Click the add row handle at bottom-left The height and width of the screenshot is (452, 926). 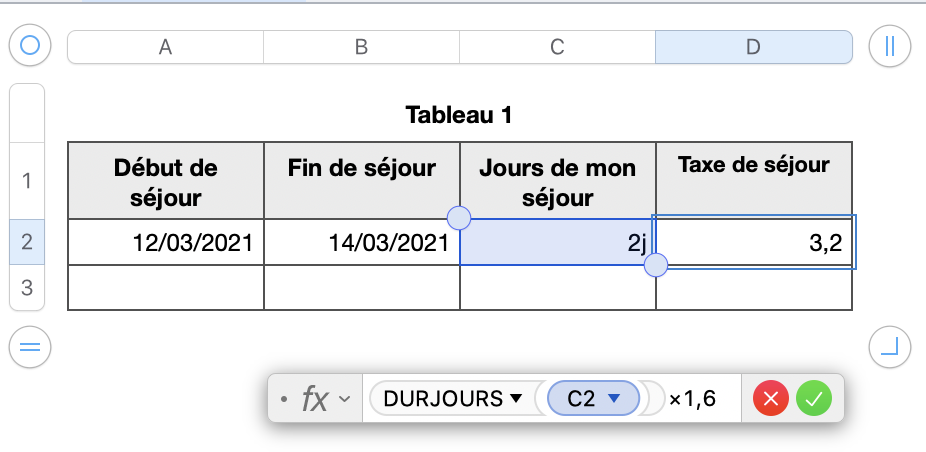click(x=30, y=347)
